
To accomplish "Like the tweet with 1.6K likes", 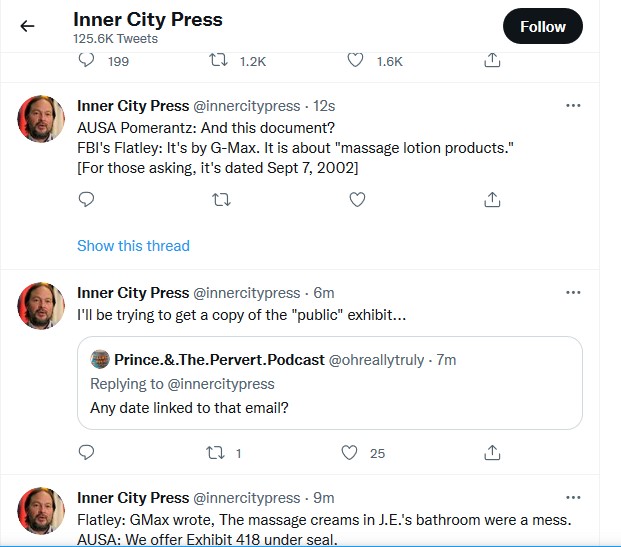I will click(355, 60).
